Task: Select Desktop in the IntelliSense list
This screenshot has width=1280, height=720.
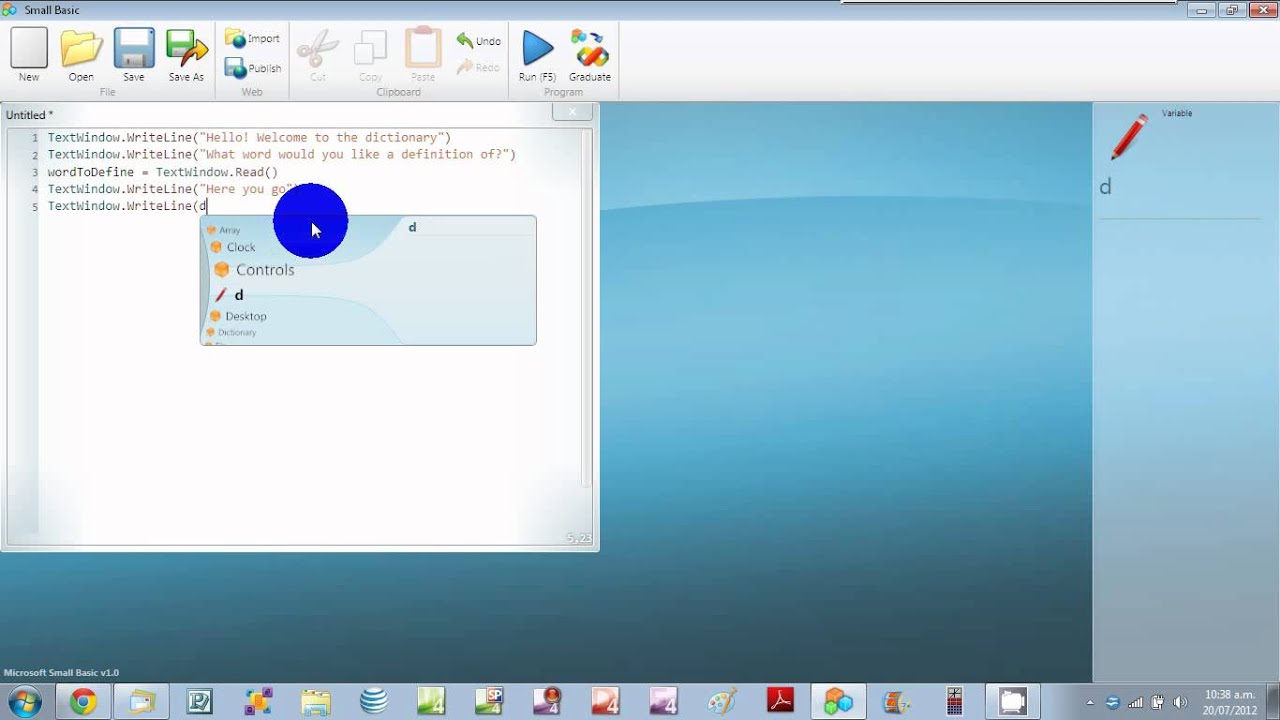Action: coord(238,316)
